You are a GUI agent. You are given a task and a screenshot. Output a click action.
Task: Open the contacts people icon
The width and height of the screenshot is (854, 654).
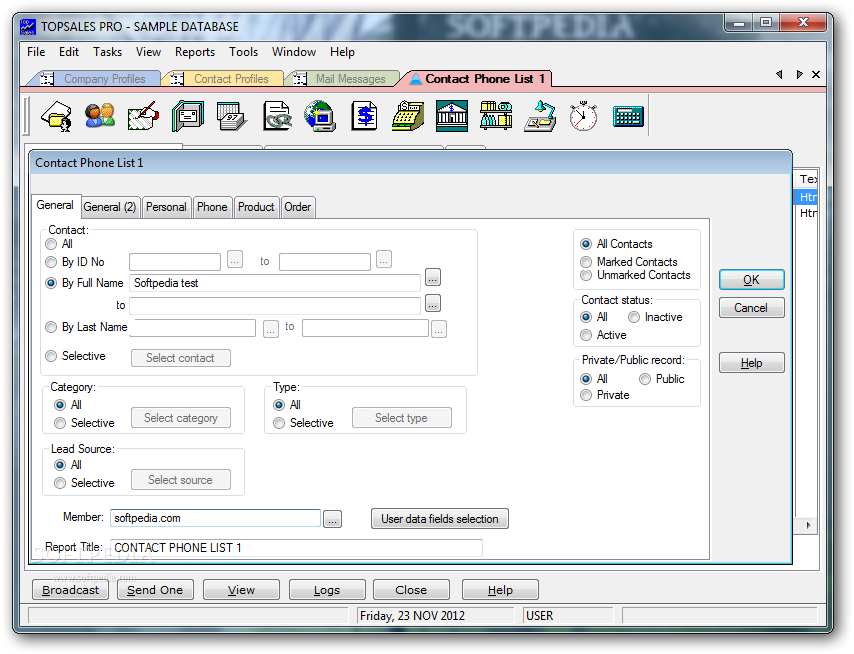100,116
